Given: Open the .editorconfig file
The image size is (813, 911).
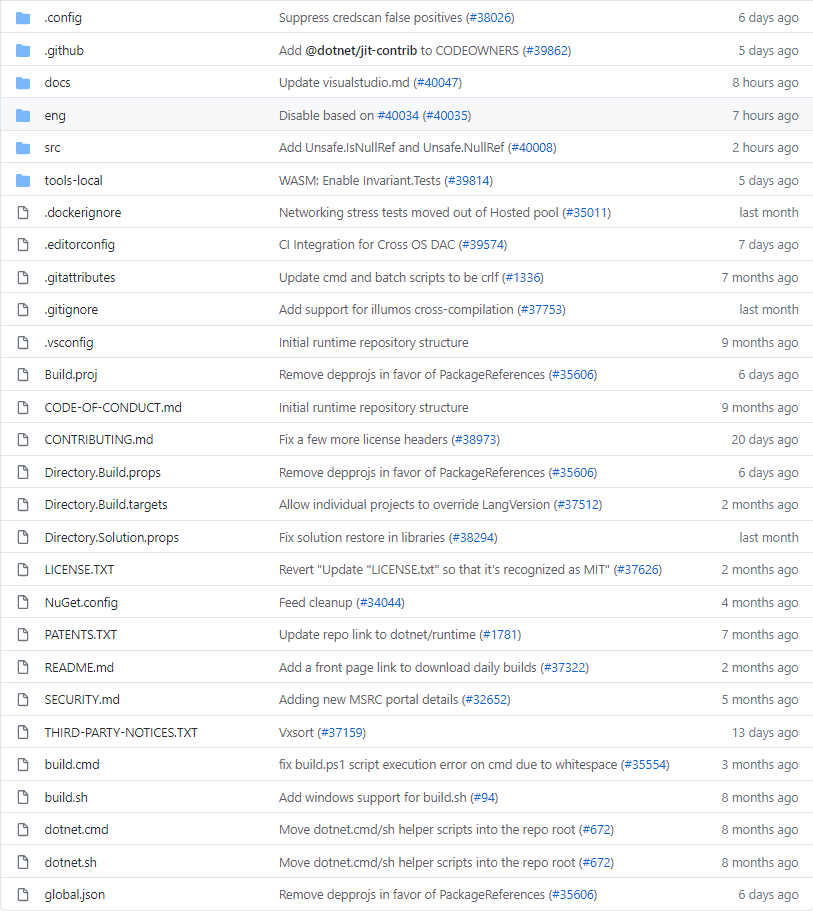Looking at the screenshot, I should tap(82, 245).
